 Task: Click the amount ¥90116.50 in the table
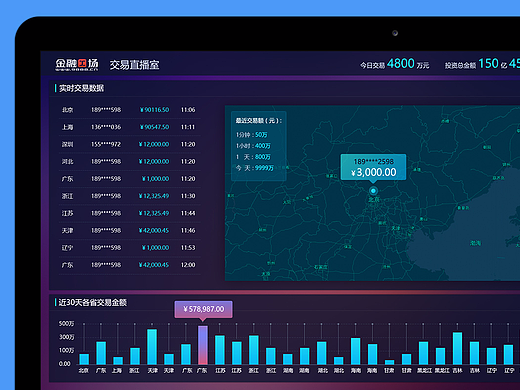(x=154, y=110)
